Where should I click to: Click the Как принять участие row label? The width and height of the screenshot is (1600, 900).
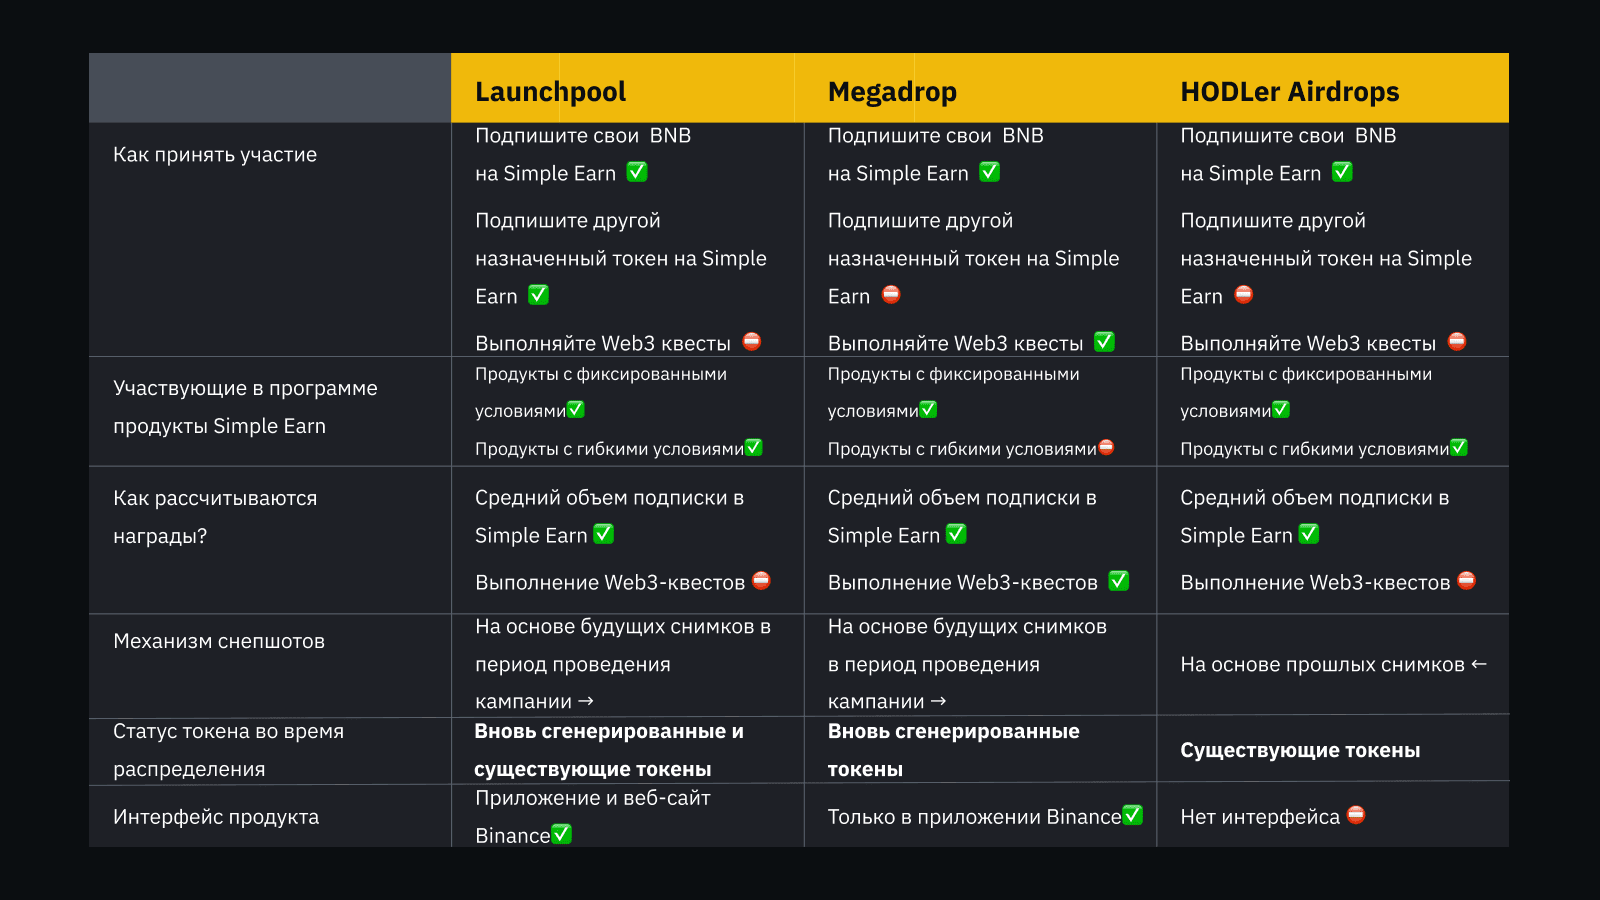click(215, 155)
